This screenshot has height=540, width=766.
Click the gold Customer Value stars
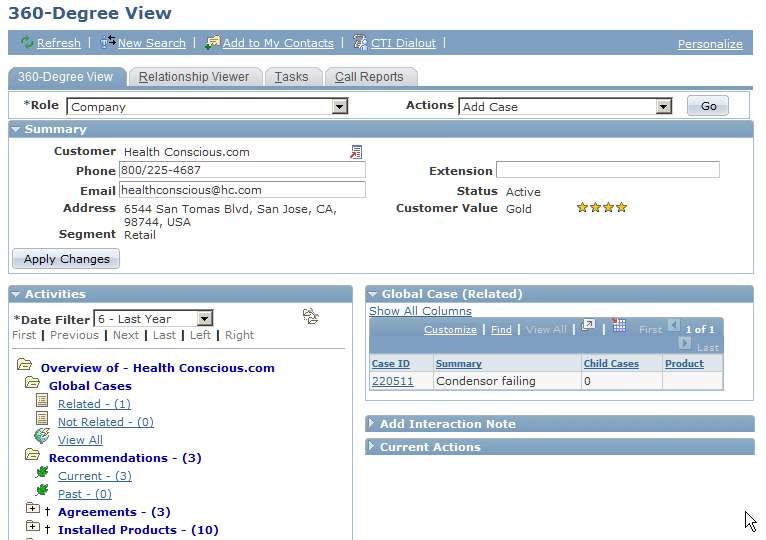pyautogui.click(x=602, y=208)
